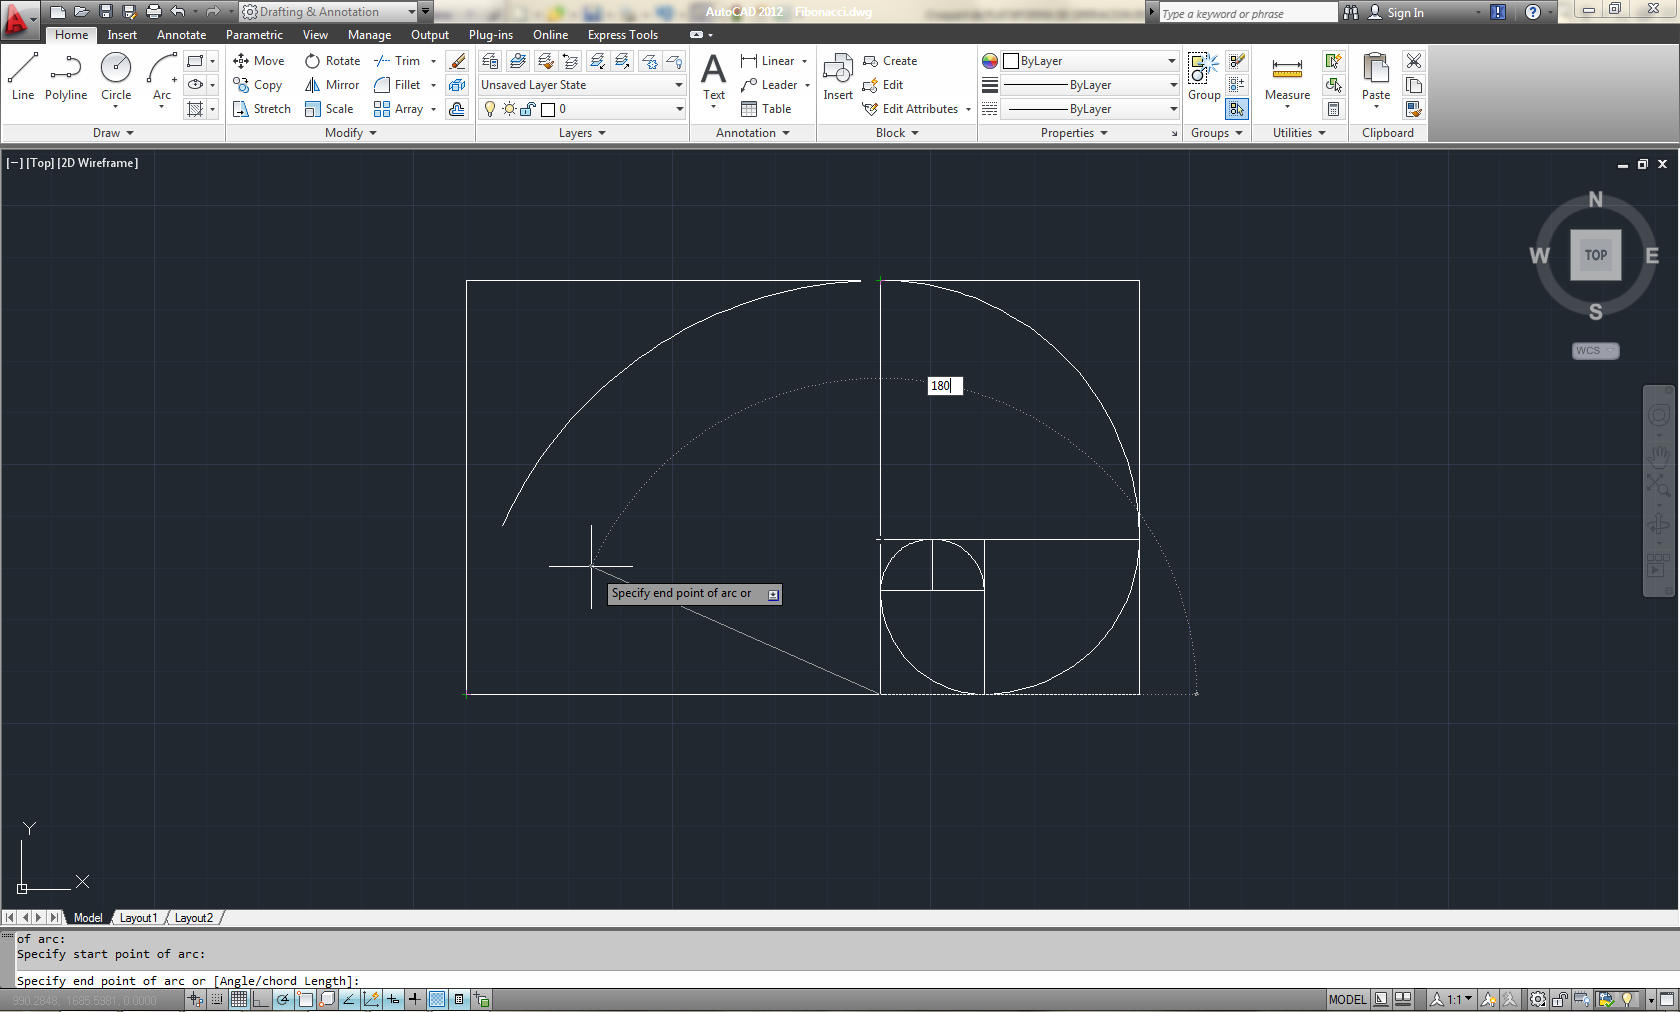Switch to the Express Tools tab
Viewport: 1680px width, 1012px height.
[622, 35]
